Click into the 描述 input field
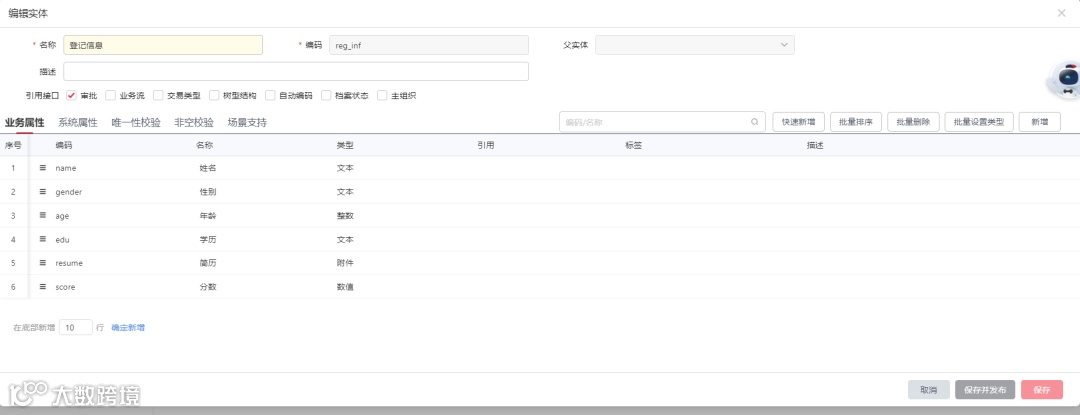This screenshot has height=415, width=1080. pyautogui.click(x=296, y=72)
